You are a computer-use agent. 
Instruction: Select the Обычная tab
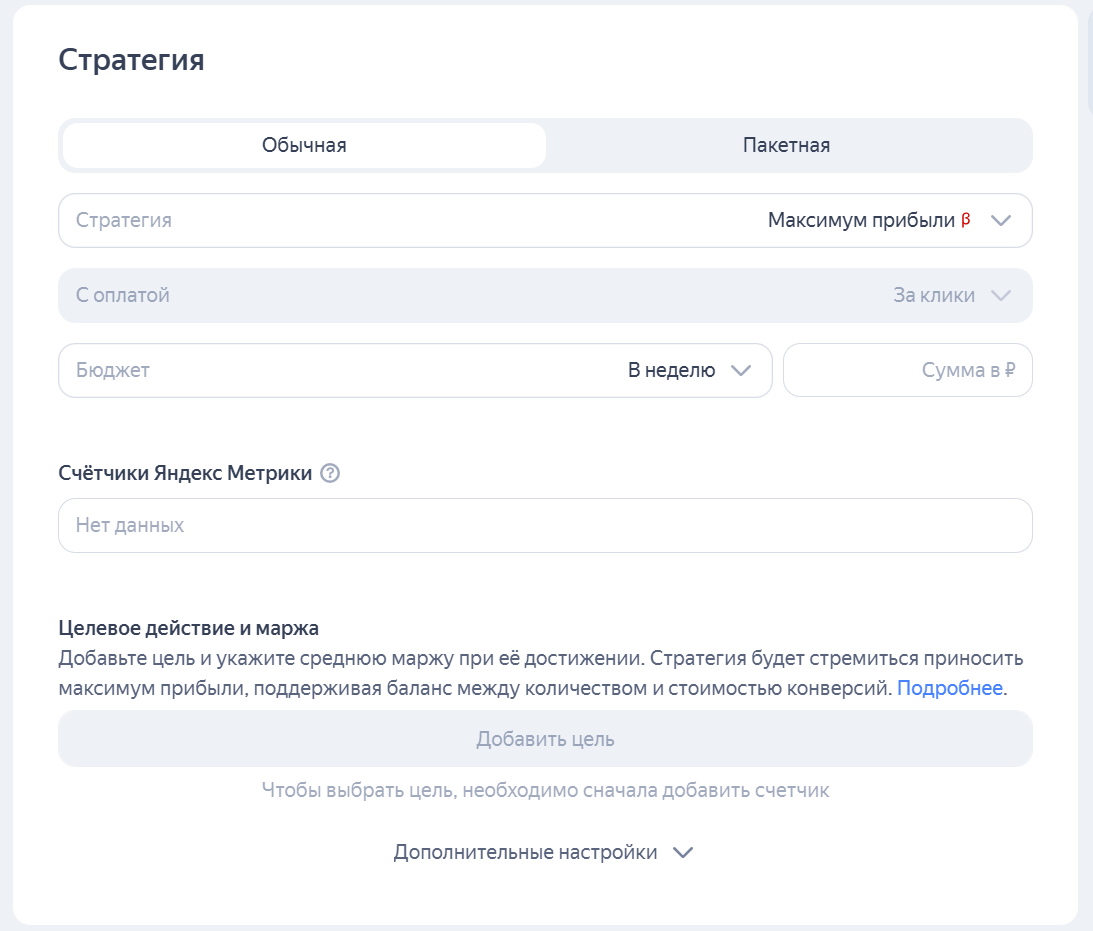pos(303,145)
